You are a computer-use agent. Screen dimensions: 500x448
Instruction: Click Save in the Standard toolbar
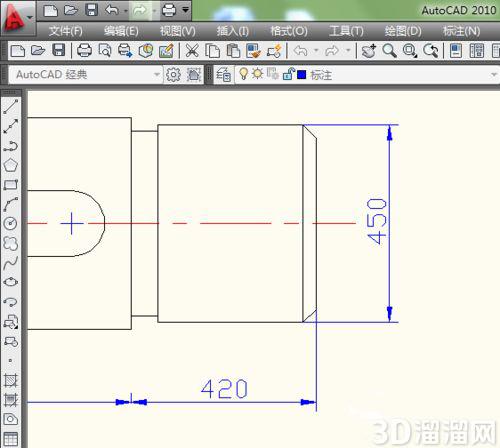(59, 51)
